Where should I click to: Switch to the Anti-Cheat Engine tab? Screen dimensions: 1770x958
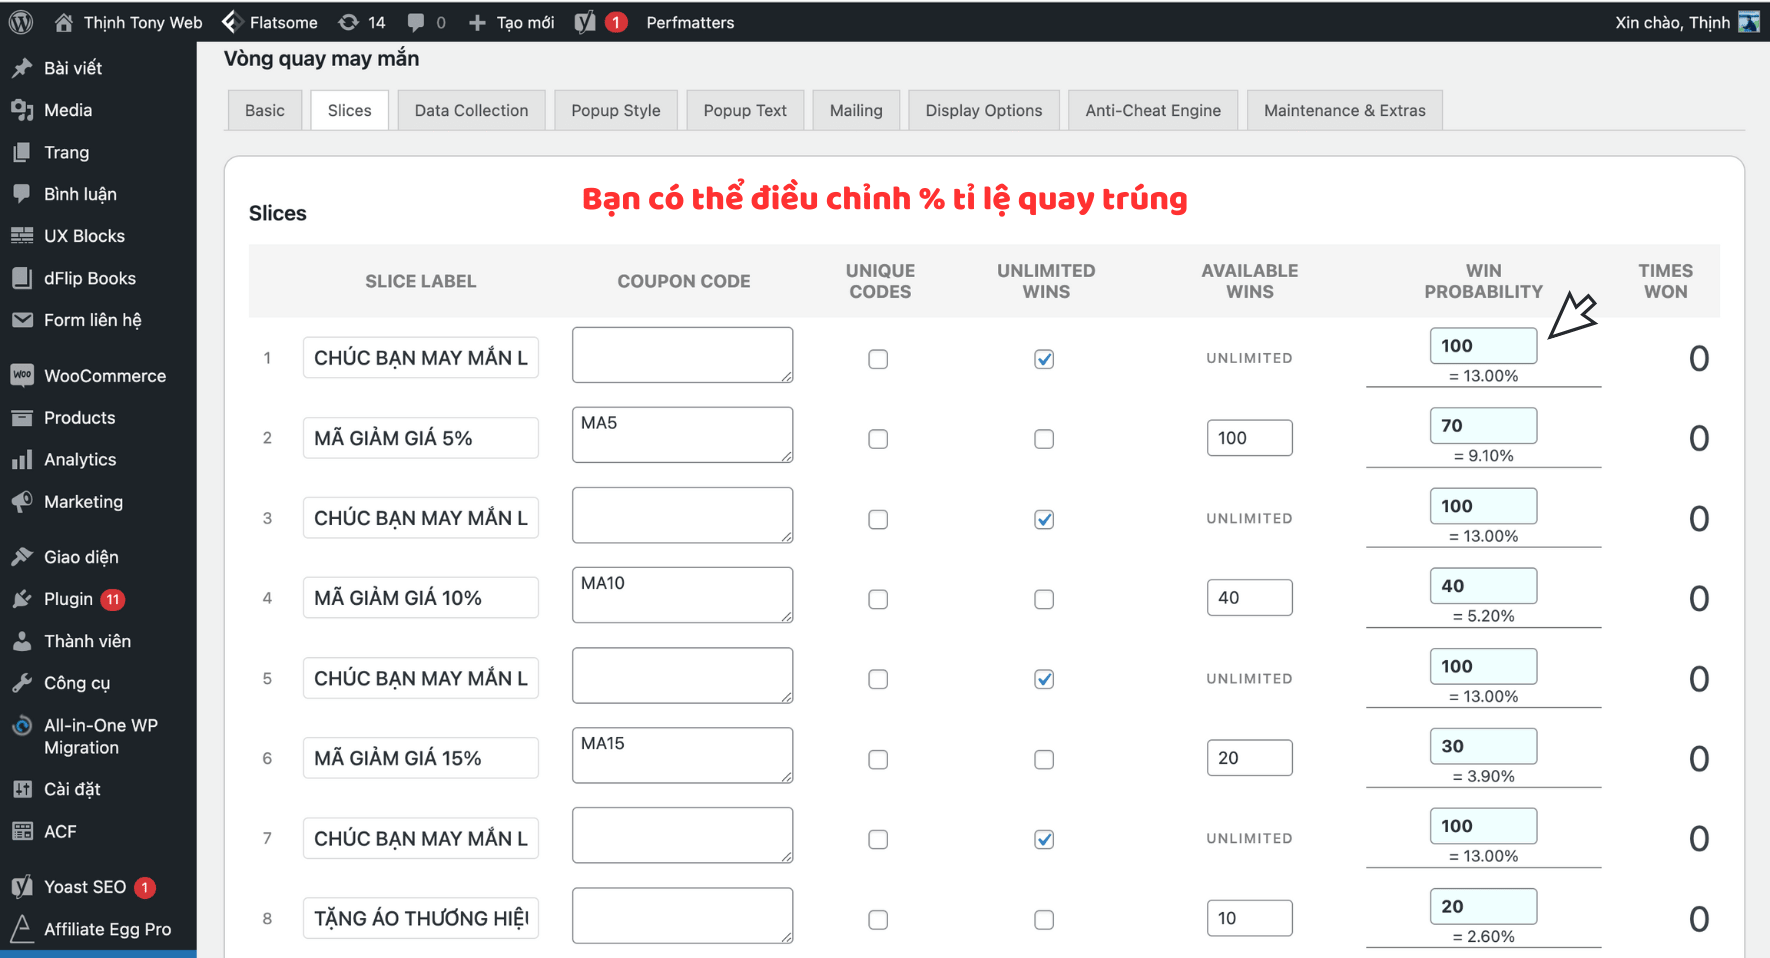1153,110
